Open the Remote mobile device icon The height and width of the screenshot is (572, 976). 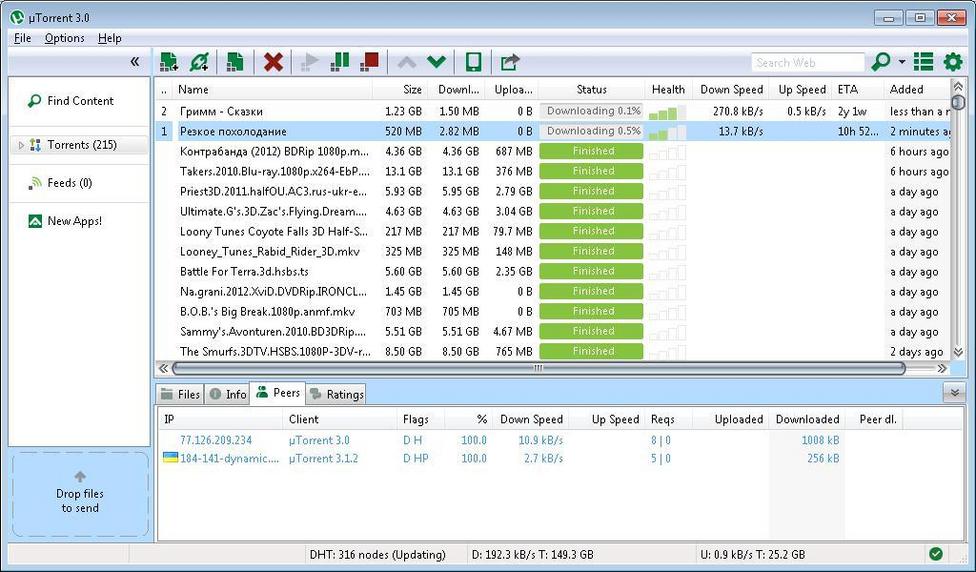(x=474, y=62)
